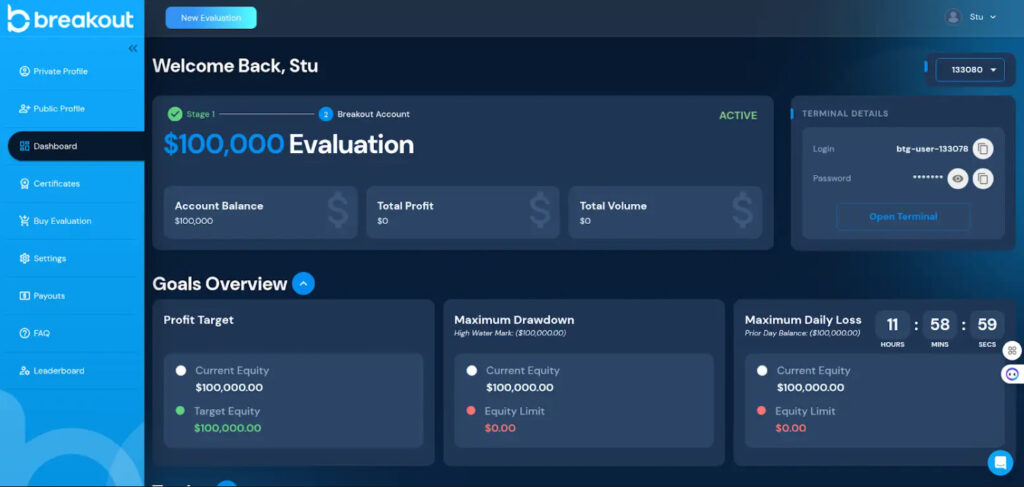Screen dimensions: 1024x487
Task: Click Maximum Drawdown title
Action: pyautogui.click(x=514, y=320)
